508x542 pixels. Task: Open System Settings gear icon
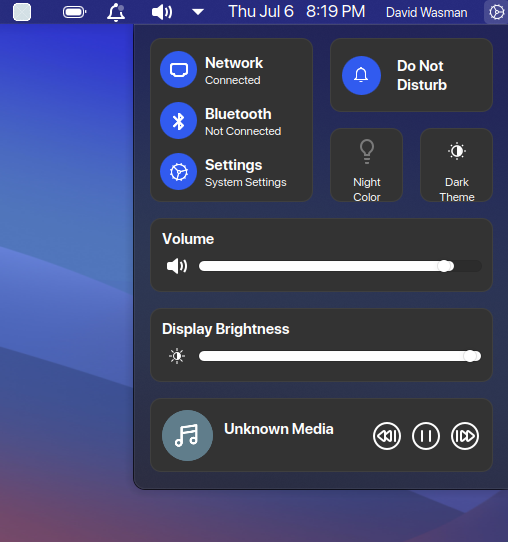click(179, 172)
